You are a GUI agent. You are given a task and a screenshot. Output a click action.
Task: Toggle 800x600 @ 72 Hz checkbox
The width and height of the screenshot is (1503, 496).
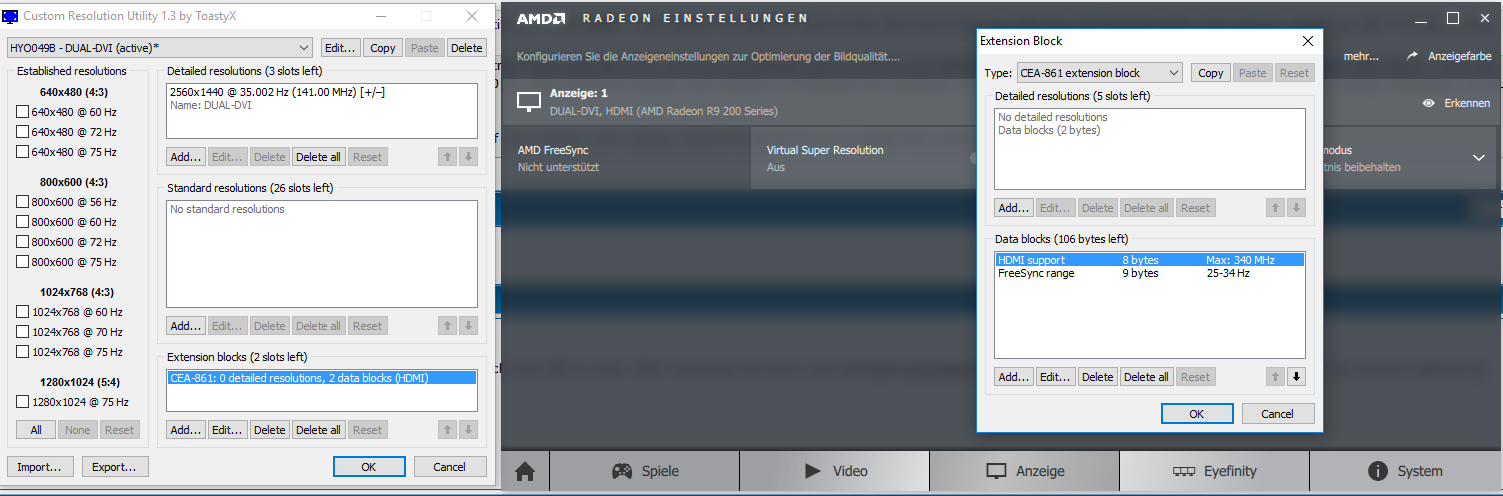tap(23, 242)
